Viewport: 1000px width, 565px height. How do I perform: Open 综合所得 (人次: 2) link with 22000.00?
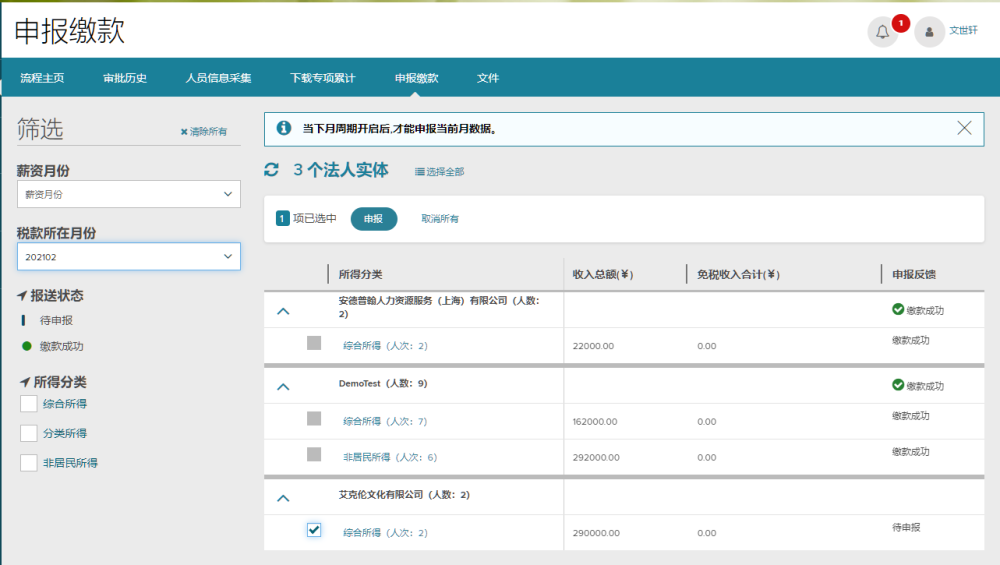coord(385,346)
